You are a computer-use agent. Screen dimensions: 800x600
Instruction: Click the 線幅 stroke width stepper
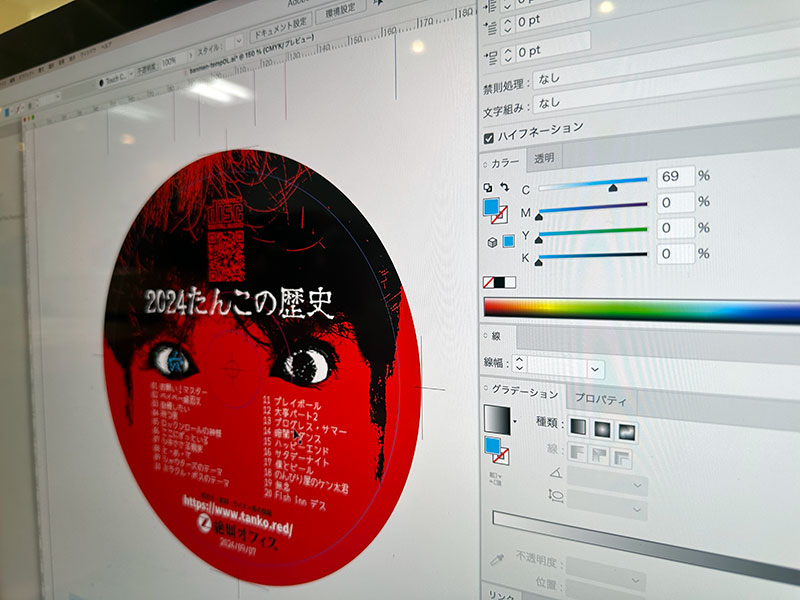[x=519, y=363]
